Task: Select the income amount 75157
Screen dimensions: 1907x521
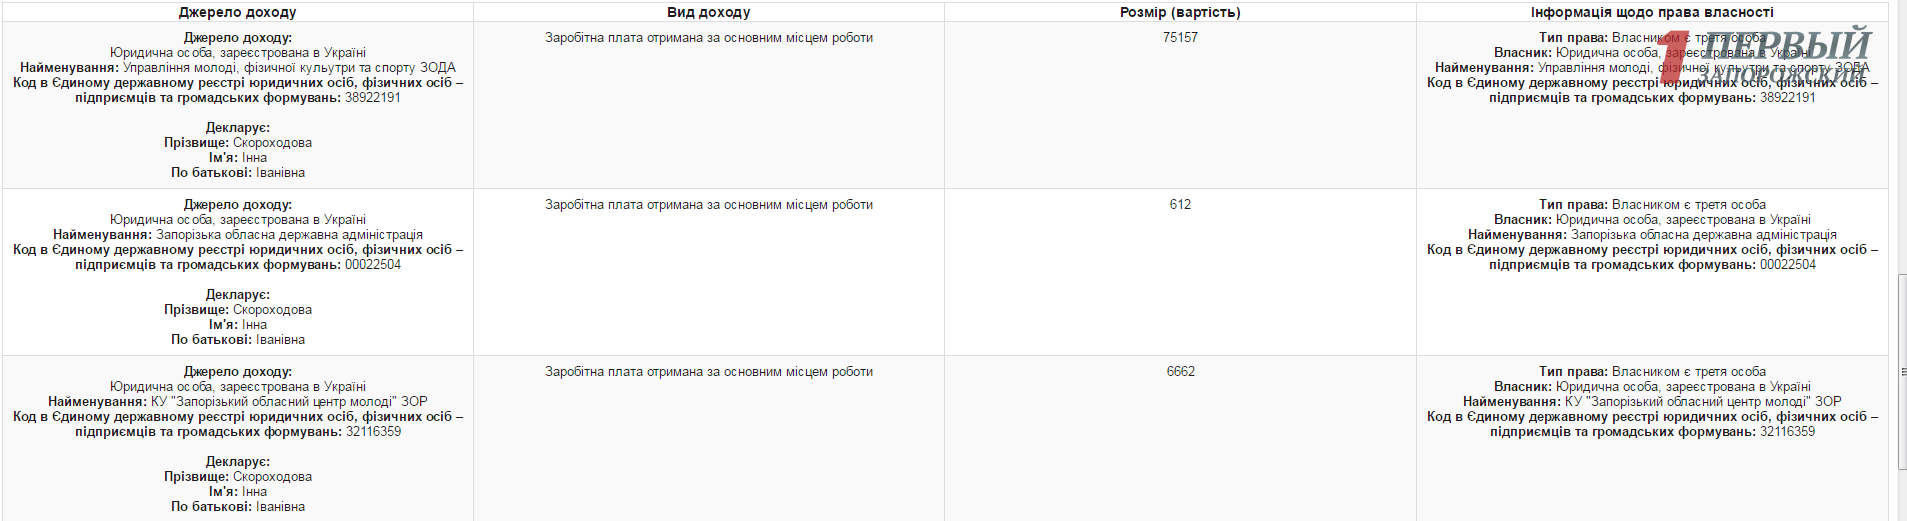Action: click(1180, 38)
